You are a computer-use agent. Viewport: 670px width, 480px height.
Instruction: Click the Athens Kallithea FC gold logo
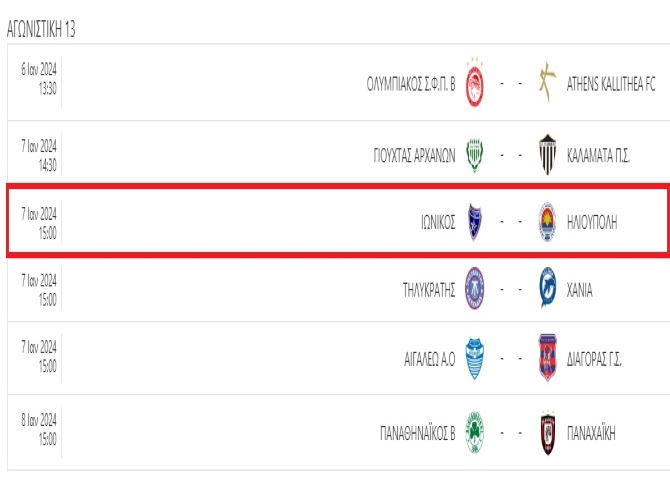[x=547, y=82]
